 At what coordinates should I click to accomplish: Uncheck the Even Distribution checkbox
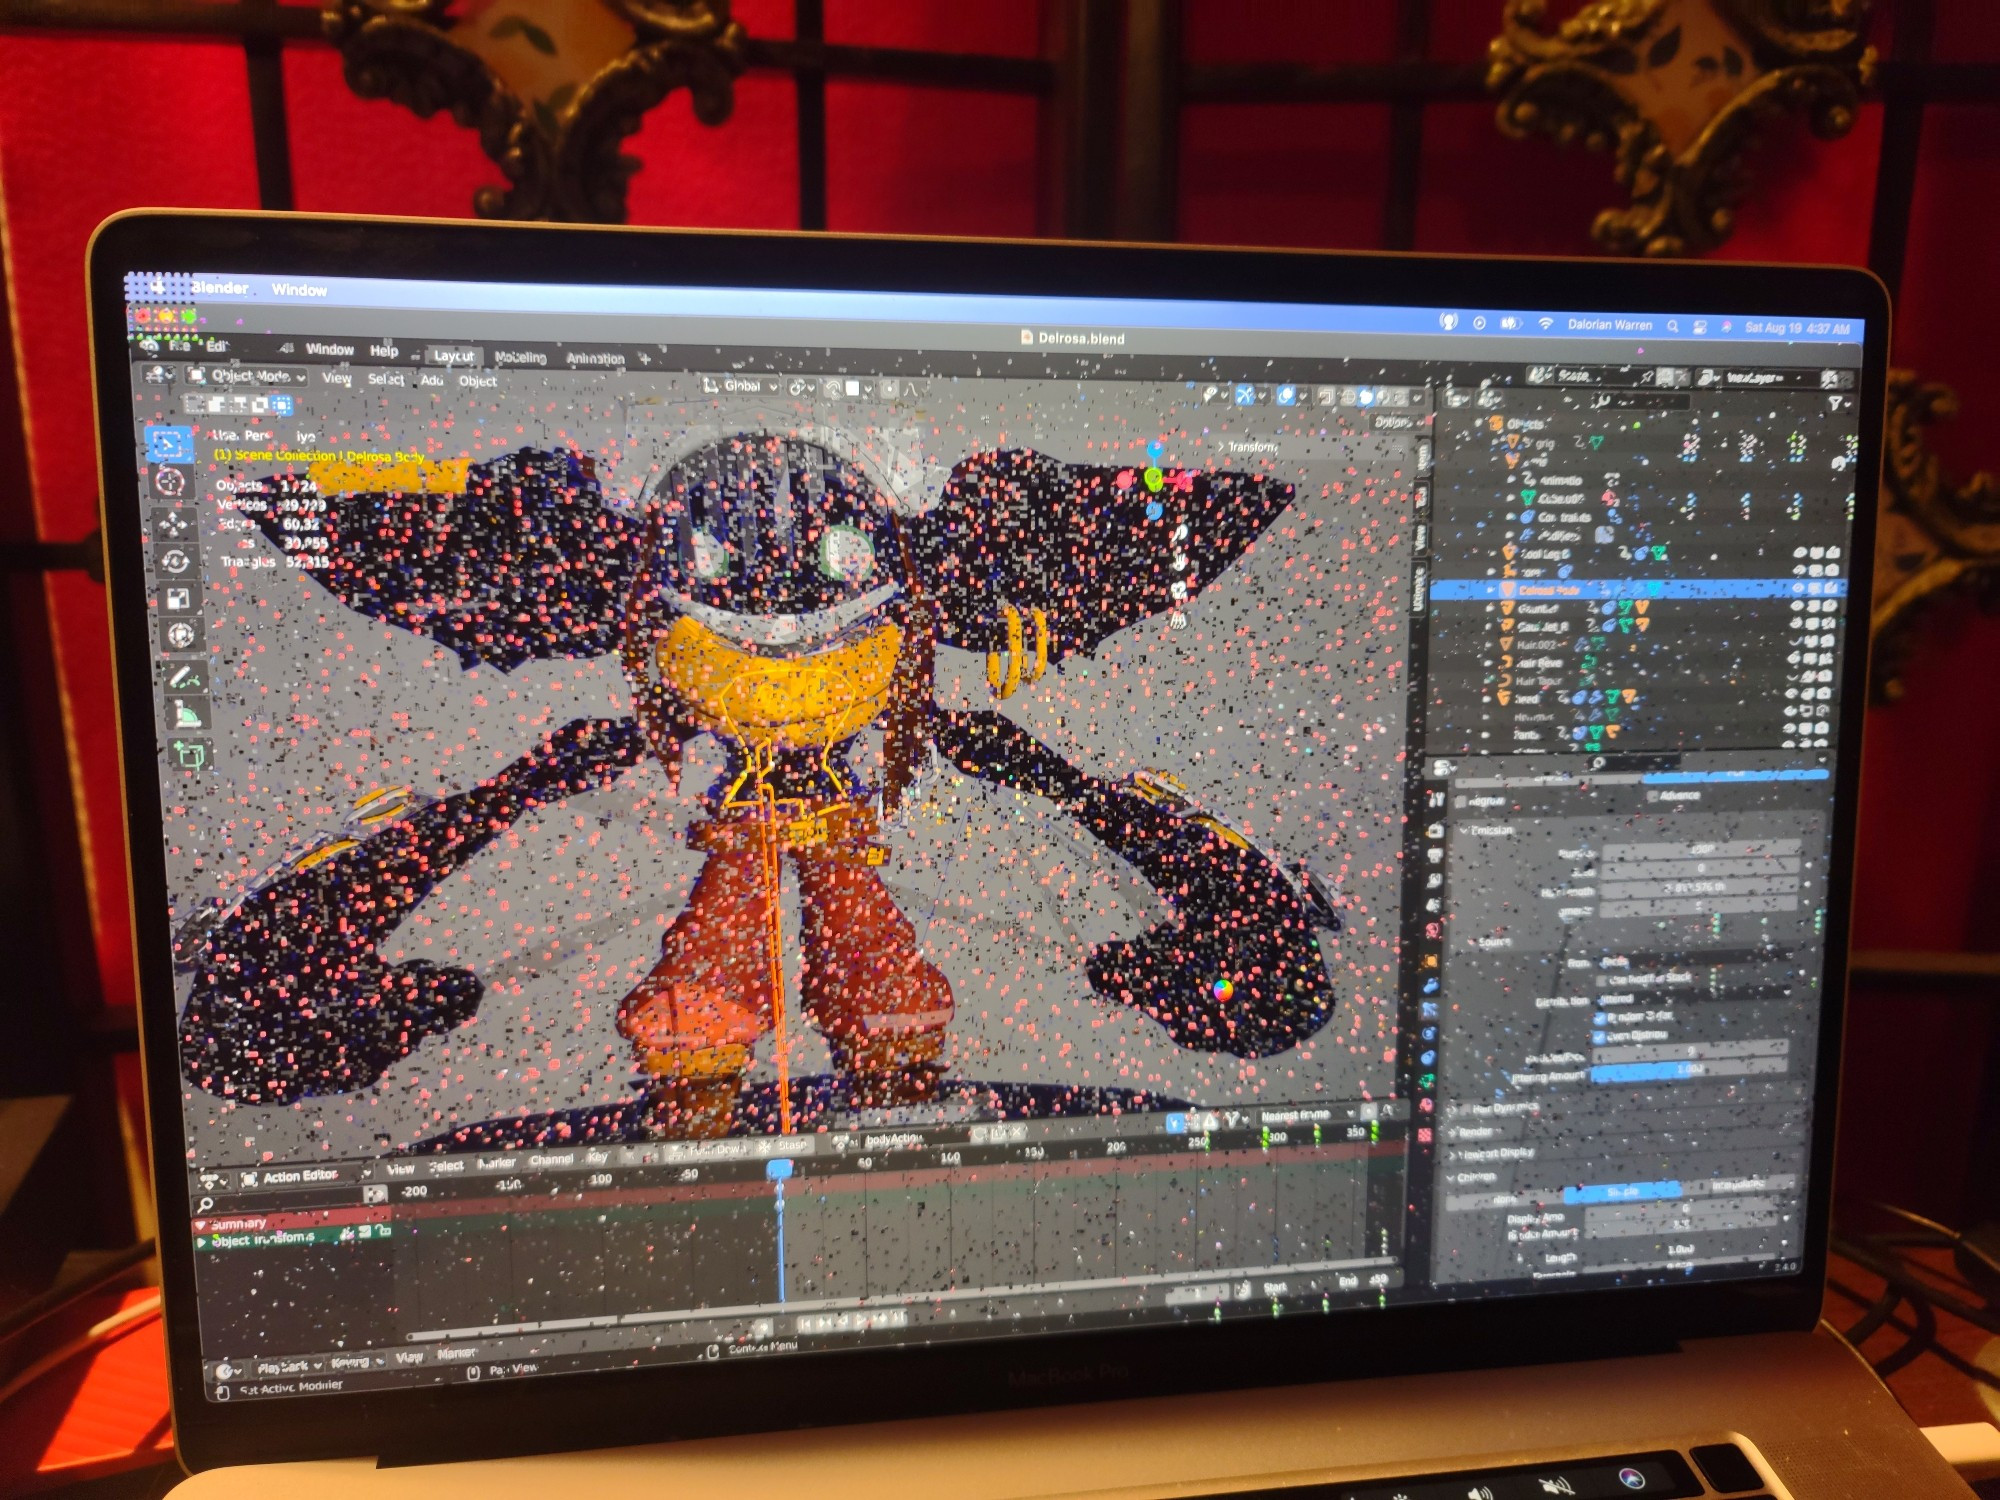(1600, 1036)
